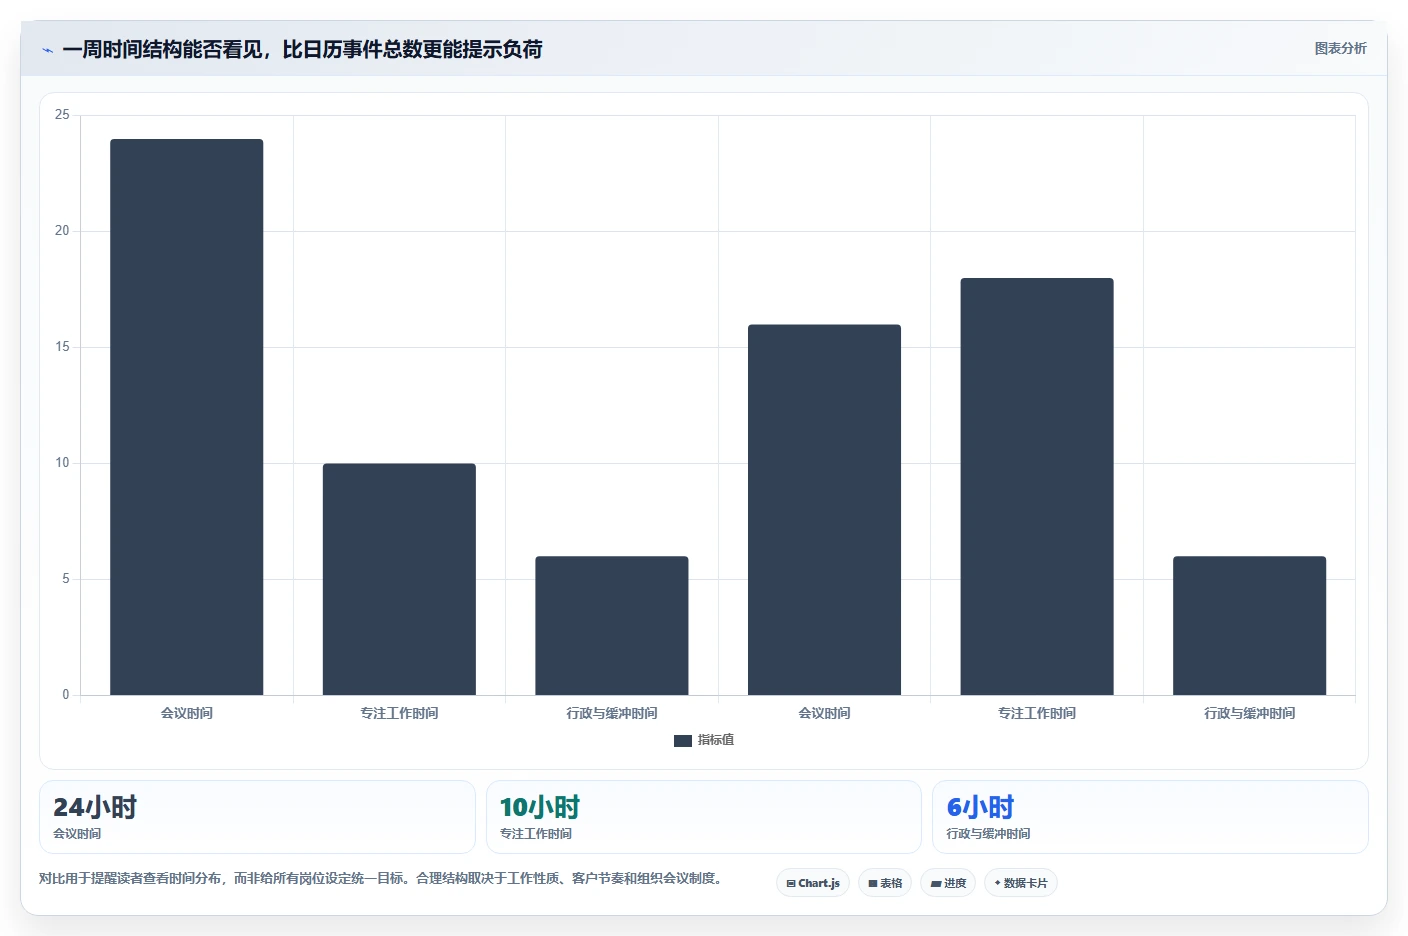Viewport: 1408px width, 936px height.
Task: Click the 图表分析 label in the header
Action: pyautogui.click(x=1340, y=48)
